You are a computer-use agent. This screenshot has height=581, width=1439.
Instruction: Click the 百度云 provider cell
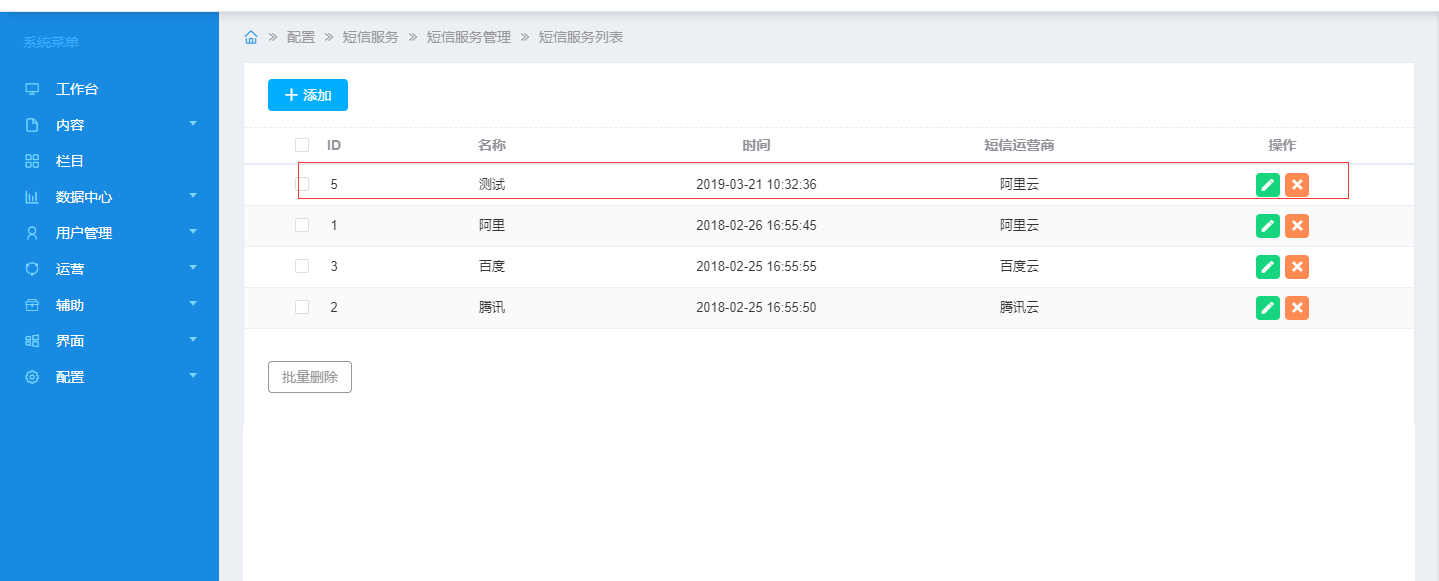pos(1019,267)
